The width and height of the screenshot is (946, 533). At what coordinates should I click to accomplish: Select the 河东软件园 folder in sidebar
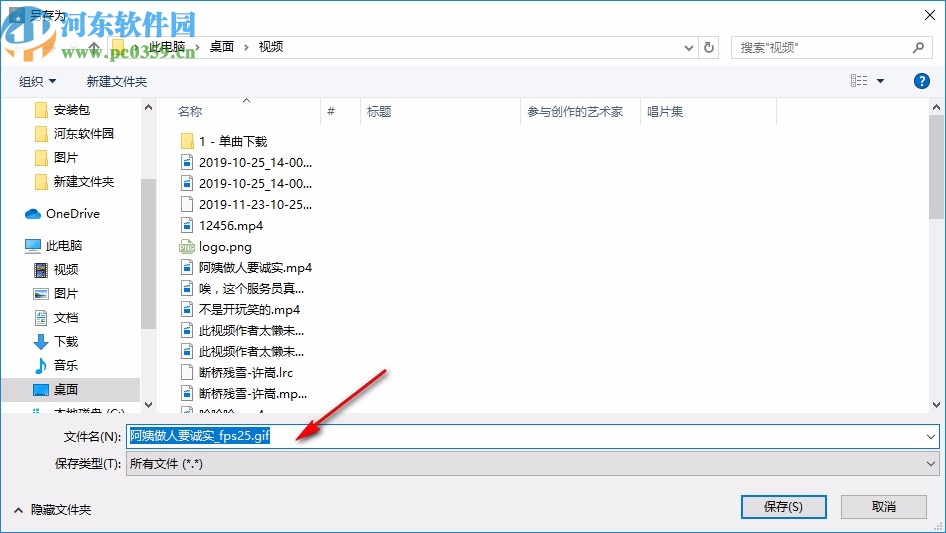tap(83, 133)
